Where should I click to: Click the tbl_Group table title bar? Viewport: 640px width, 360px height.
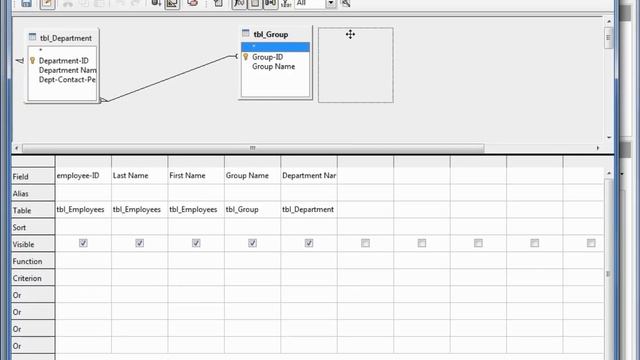click(276, 34)
